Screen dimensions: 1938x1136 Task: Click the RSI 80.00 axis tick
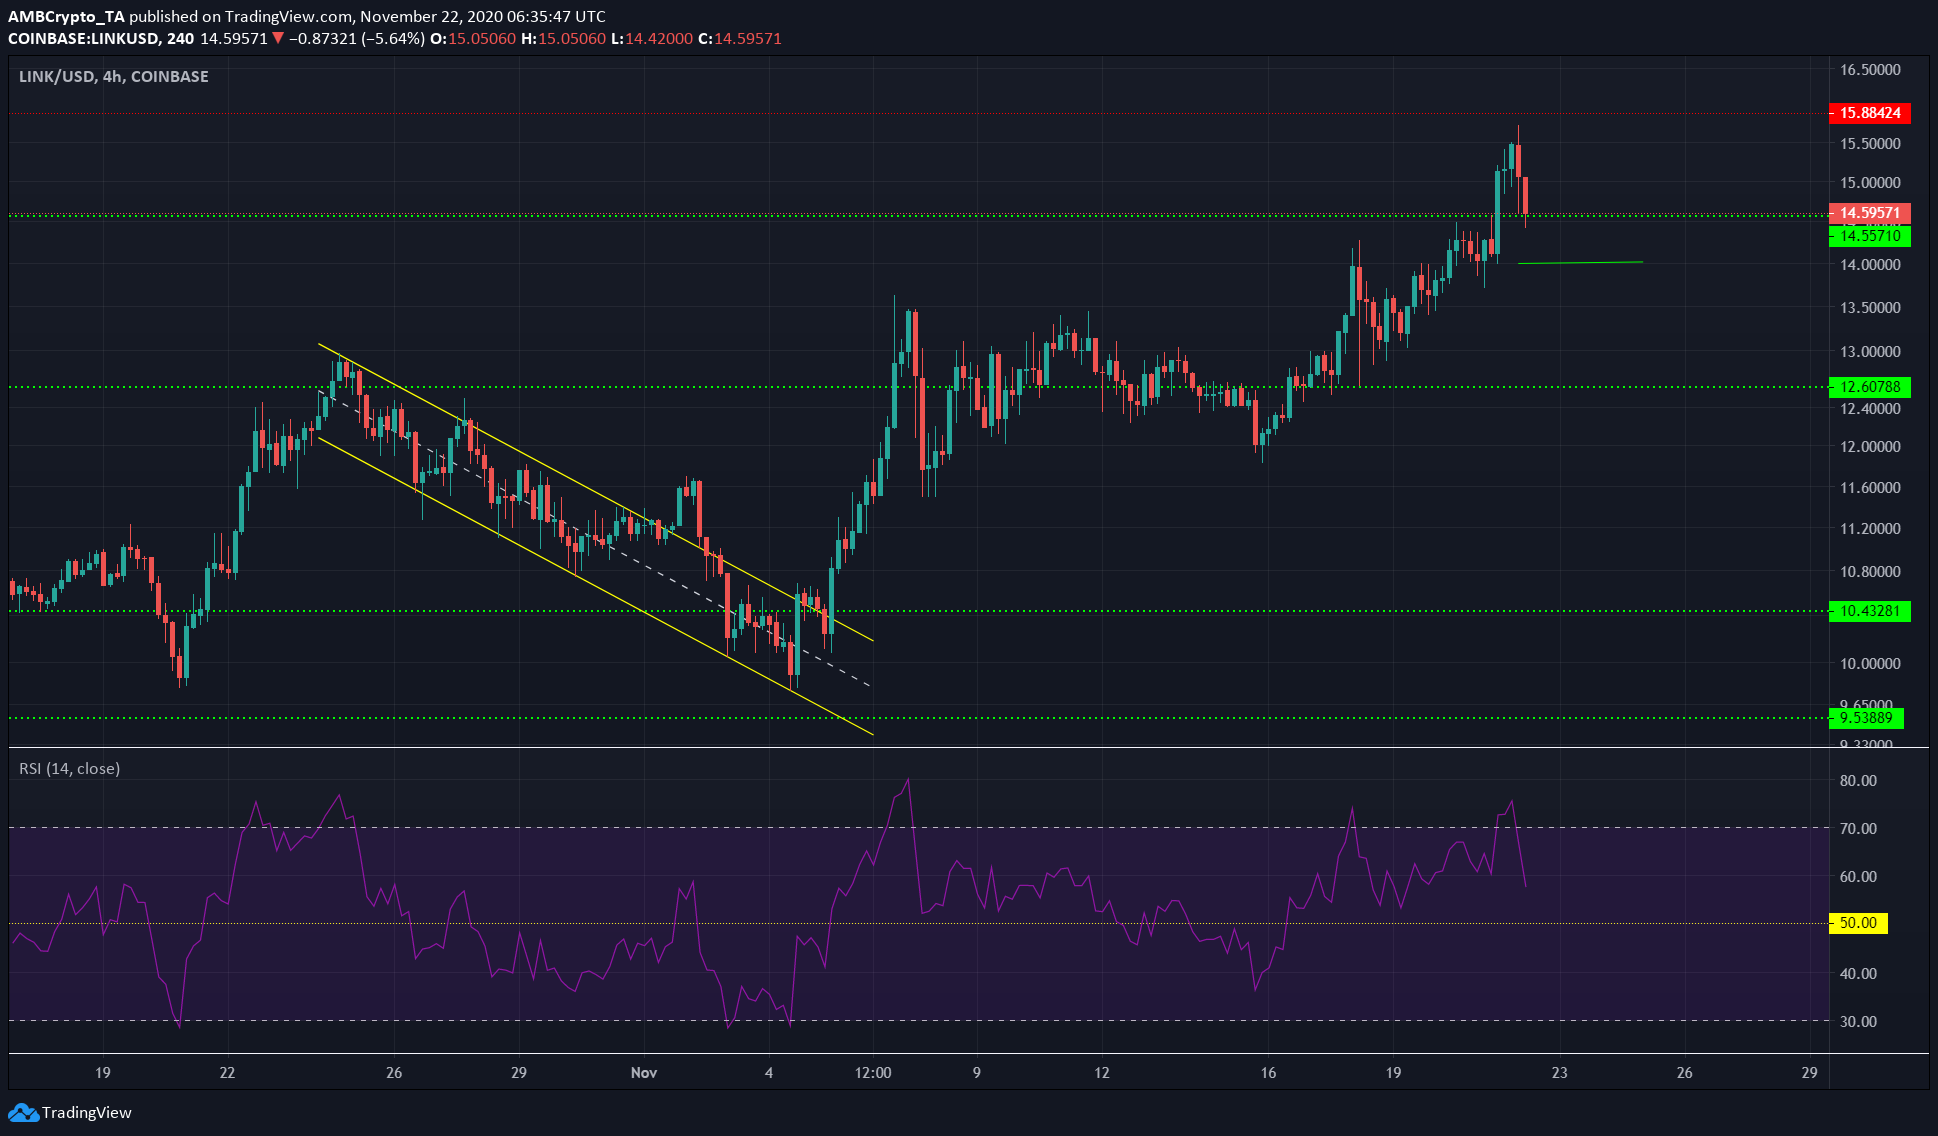(1858, 781)
